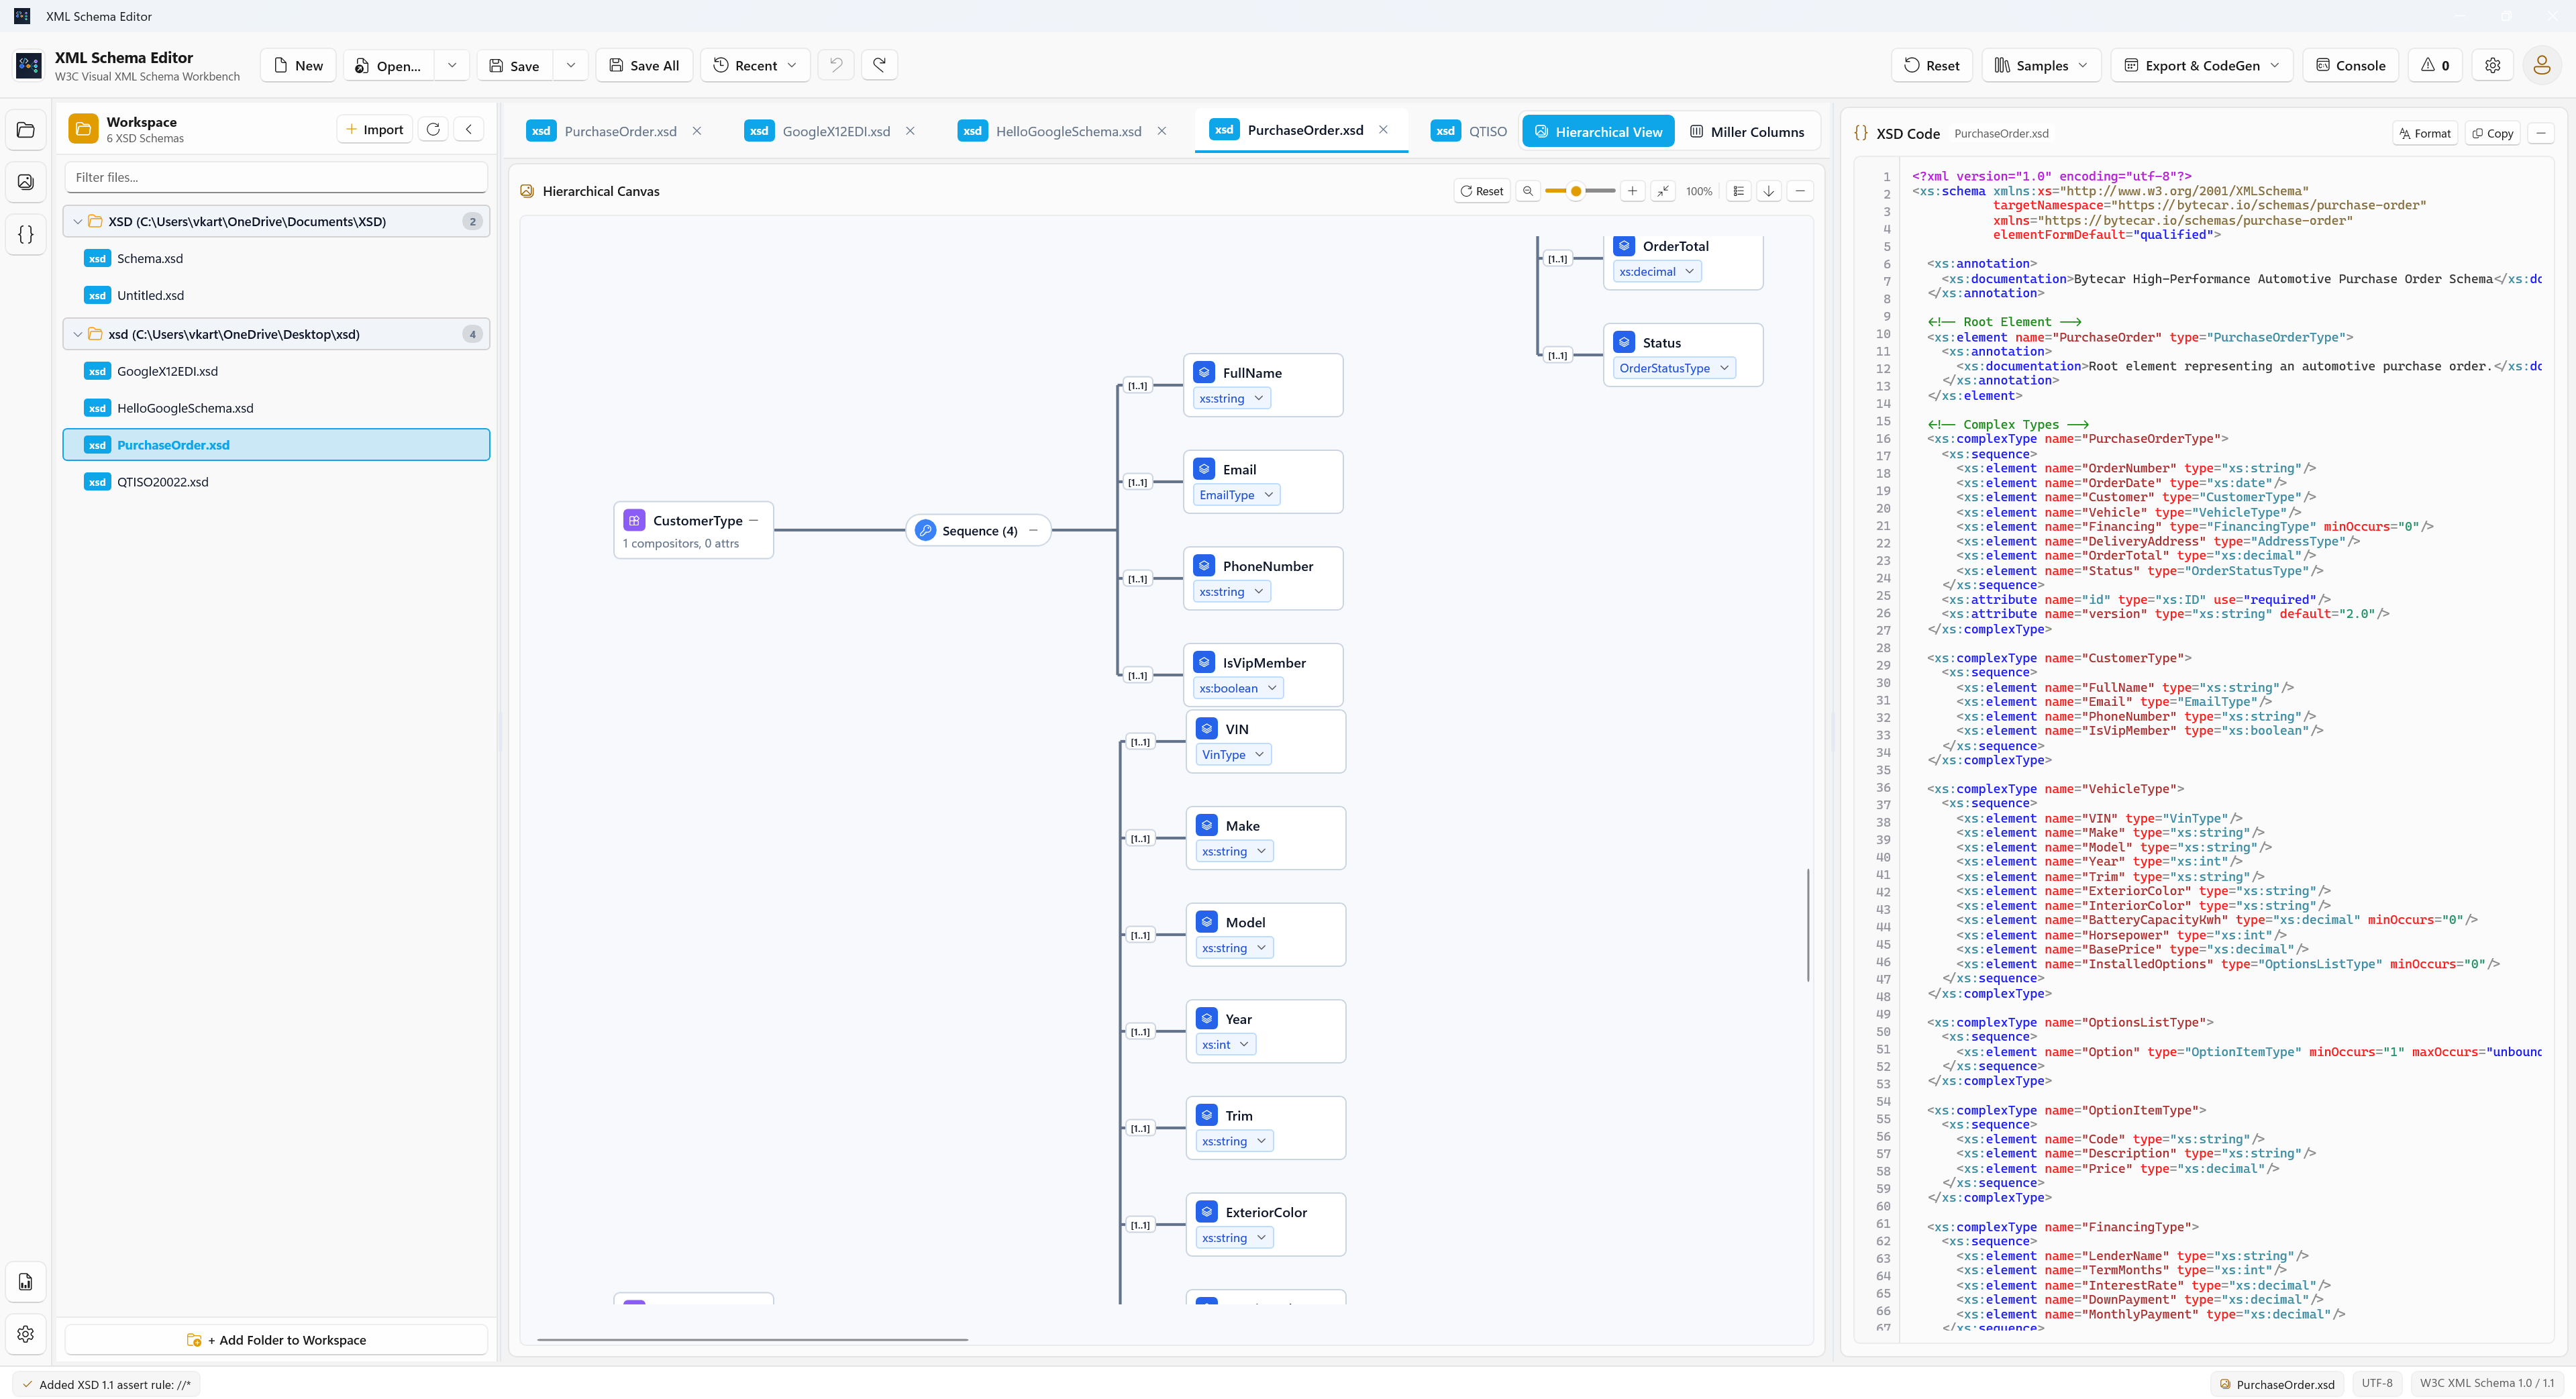The height and width of the screenshot is (1399, 2576).
Task: Open the OrderStatusType dropdown for Status
Action: click(1674, 368)
